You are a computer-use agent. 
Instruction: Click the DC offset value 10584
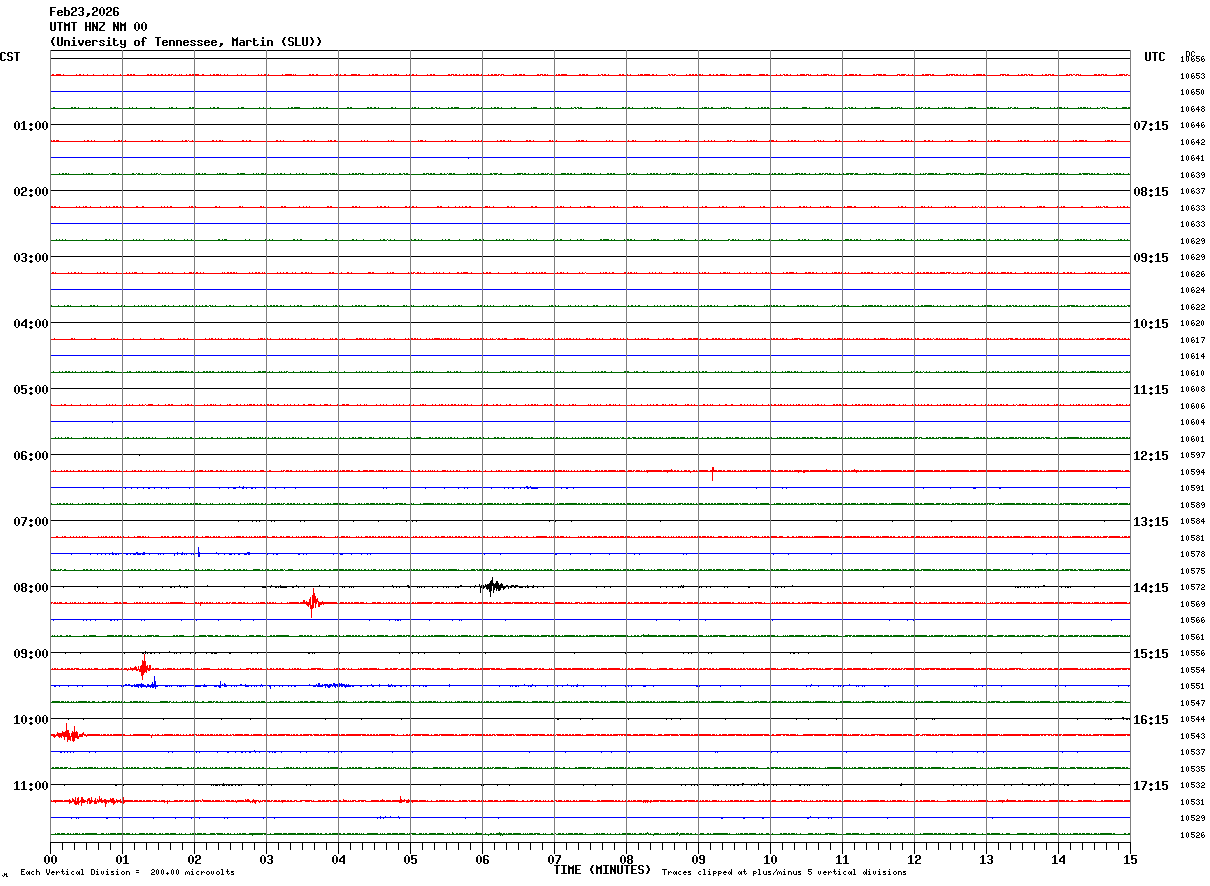click(1192, 522)
